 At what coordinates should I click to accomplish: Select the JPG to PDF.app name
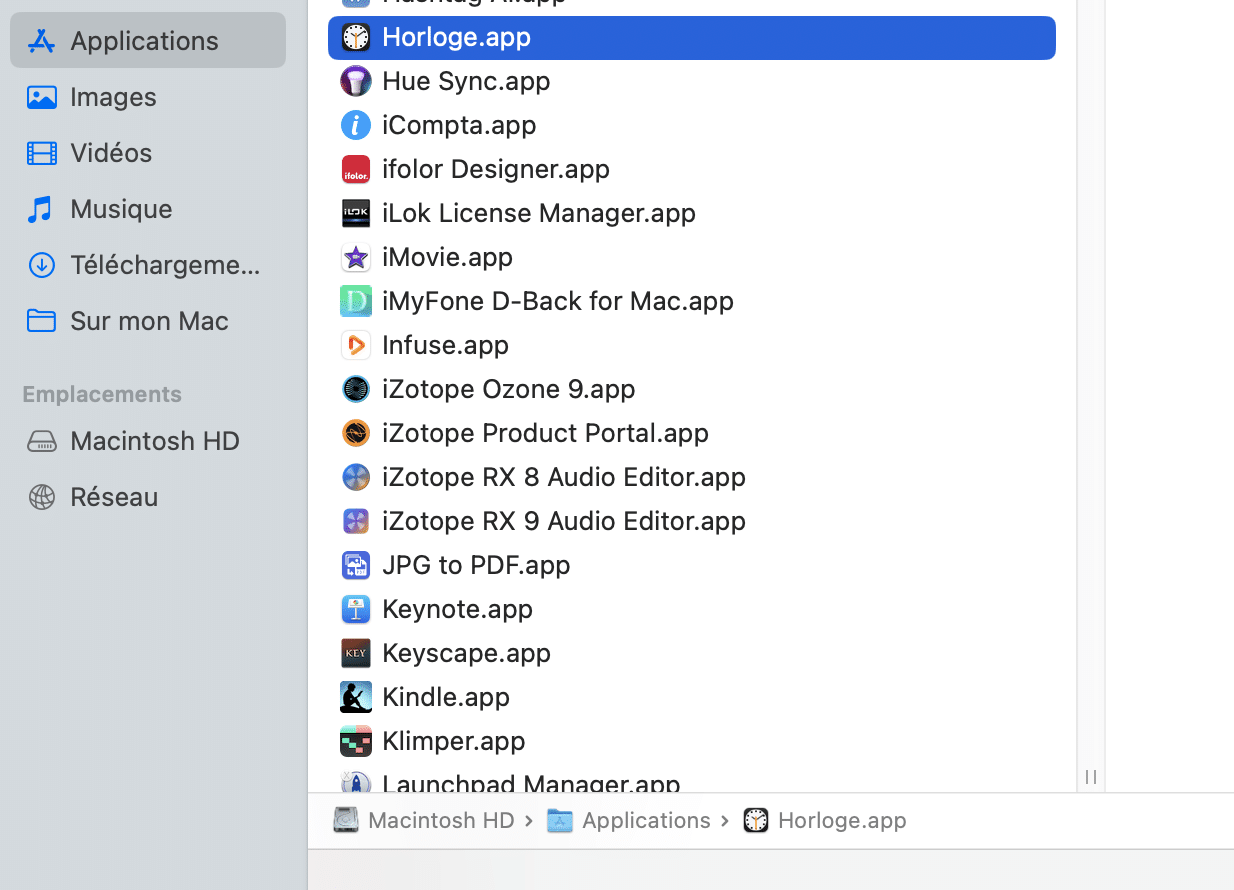click(x=476, y=565)
